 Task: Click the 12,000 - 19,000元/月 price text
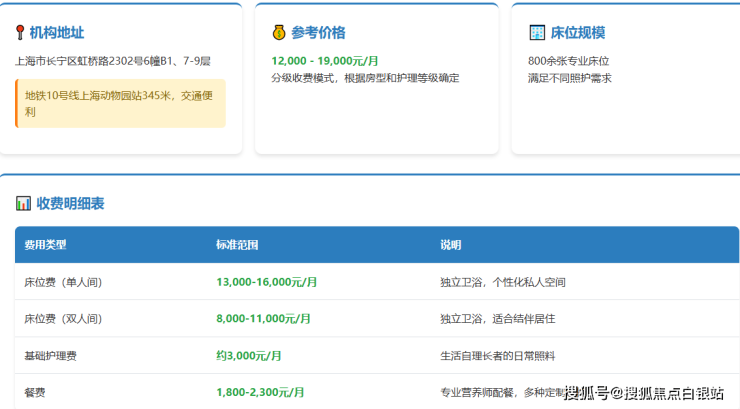324,61
